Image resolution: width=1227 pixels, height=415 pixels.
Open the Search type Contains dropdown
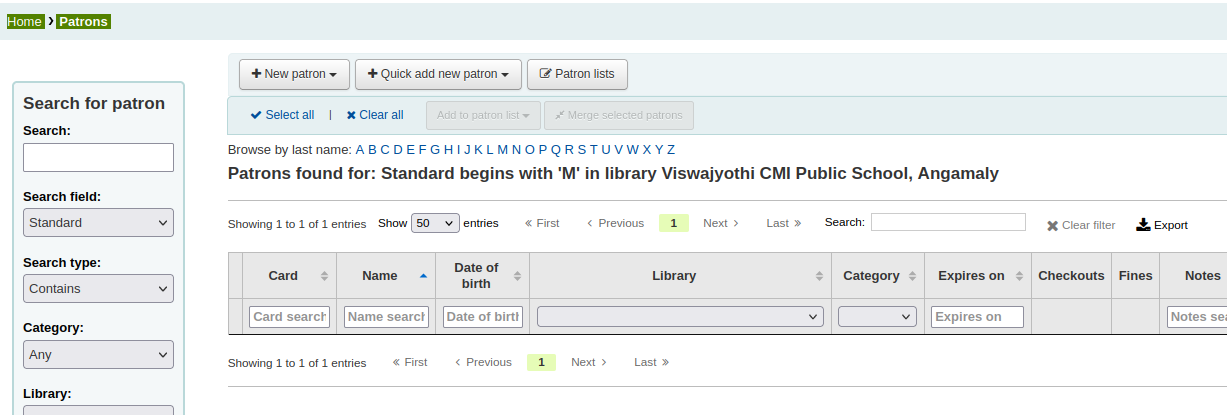[98, 289]
